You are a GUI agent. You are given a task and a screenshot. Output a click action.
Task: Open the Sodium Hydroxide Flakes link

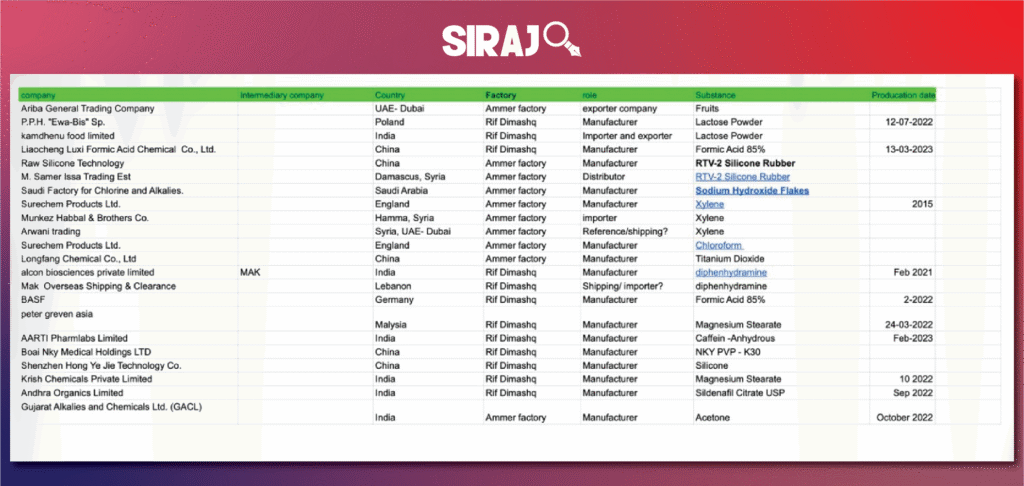point(752,191)
